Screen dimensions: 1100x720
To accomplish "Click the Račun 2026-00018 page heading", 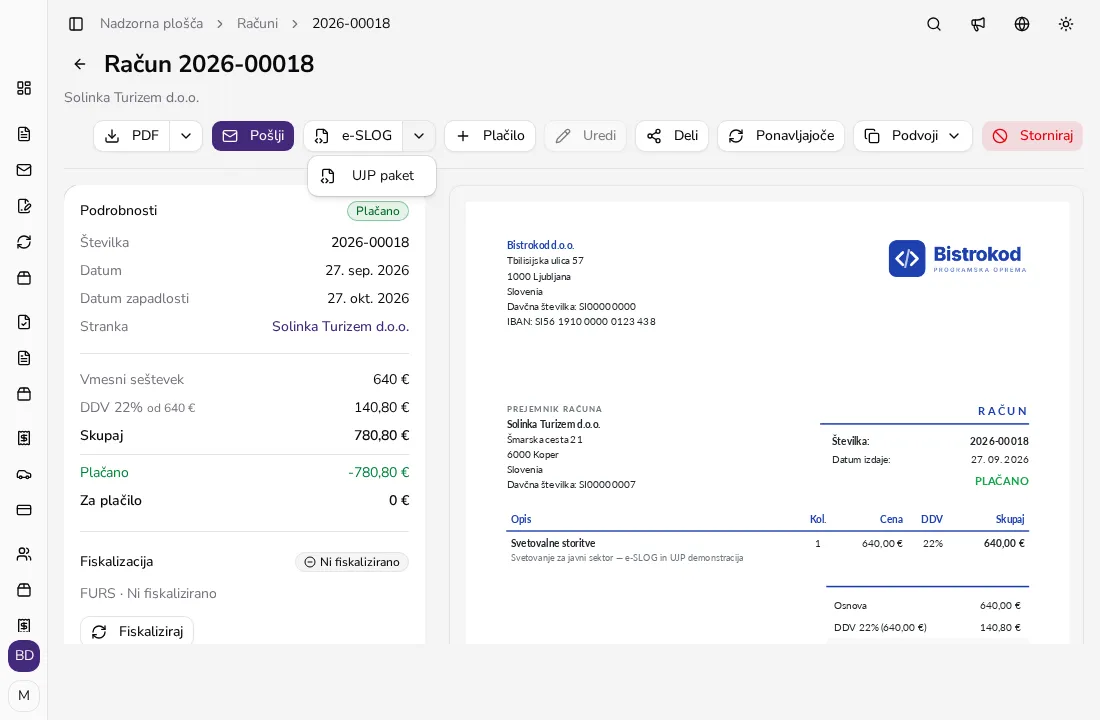I will click(209, 64).
